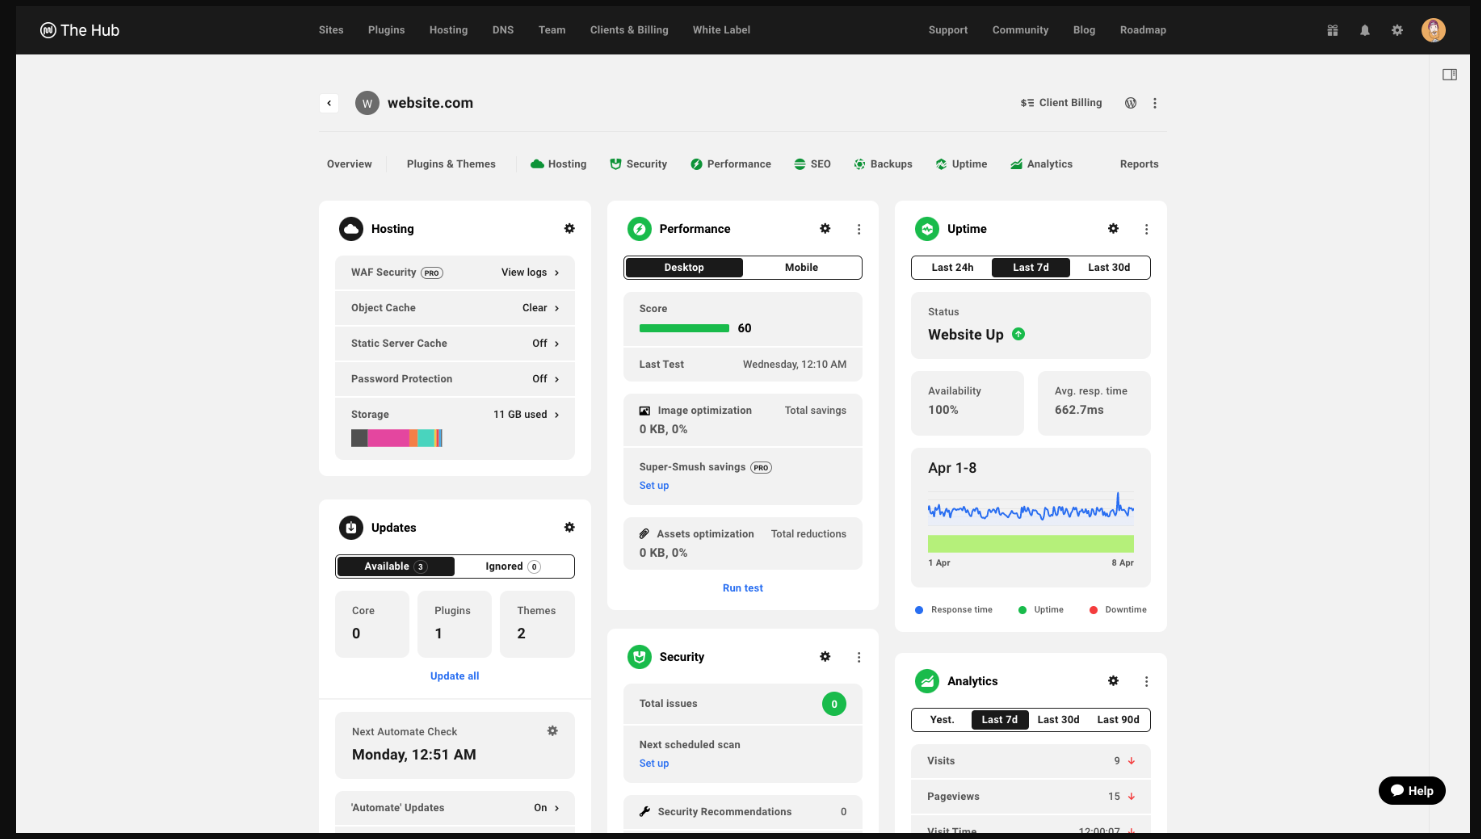Open the WordPress admin icon next to Client Billing

(1130, 102)
